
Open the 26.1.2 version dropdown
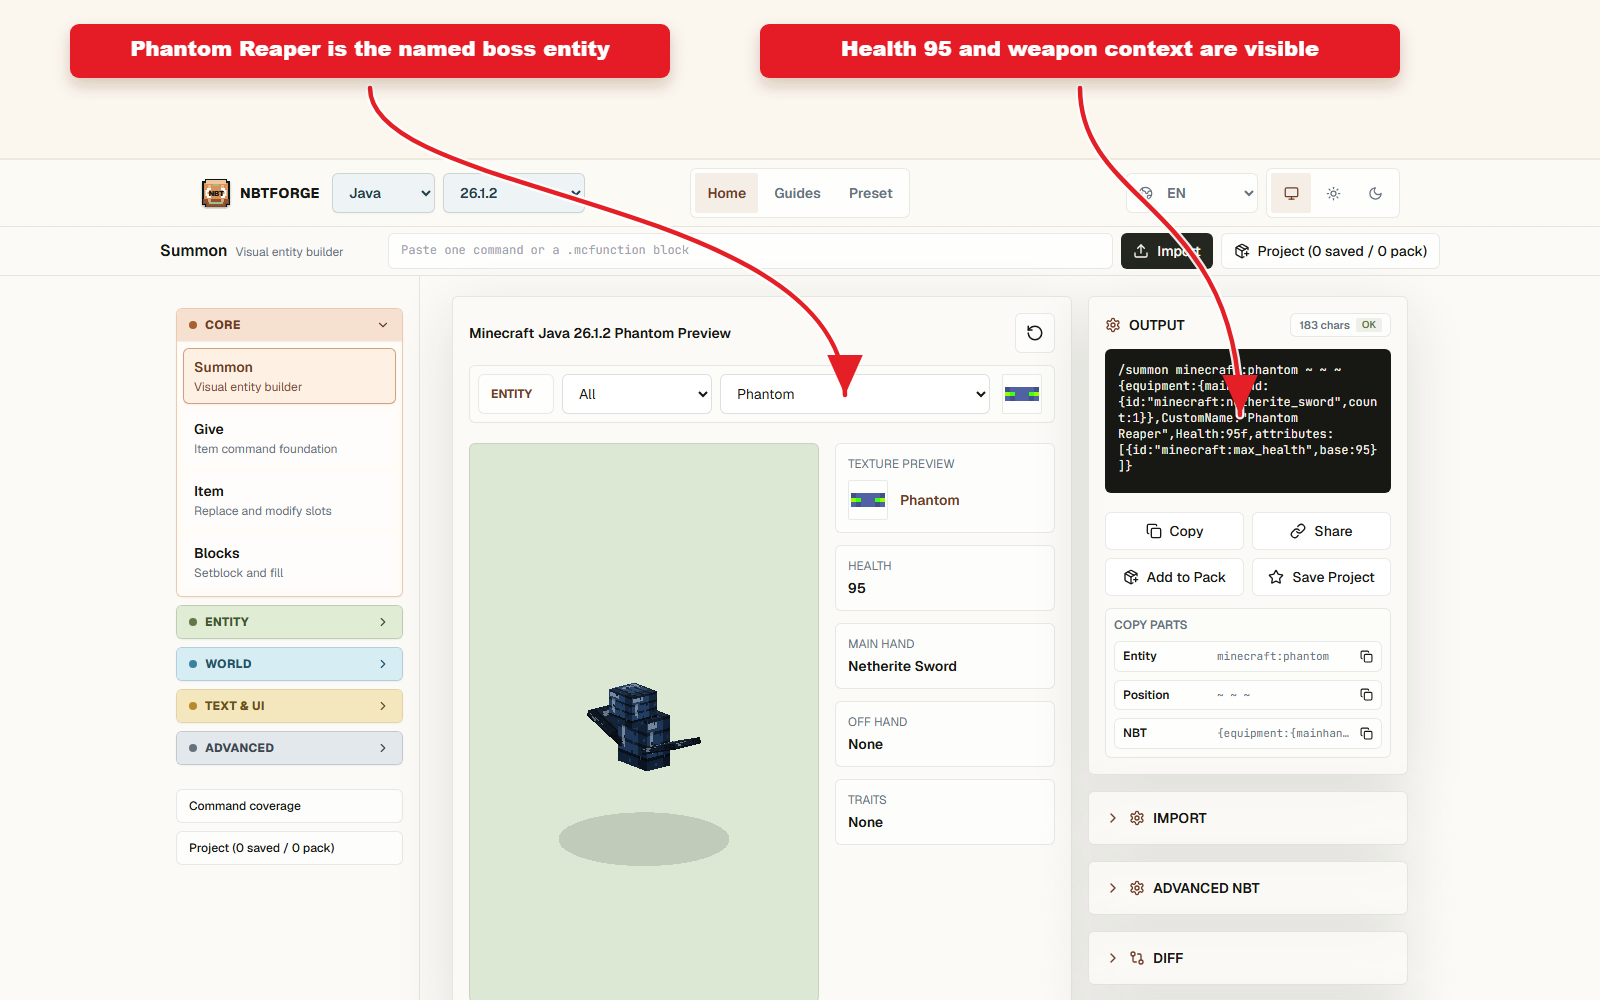[514, 193]
